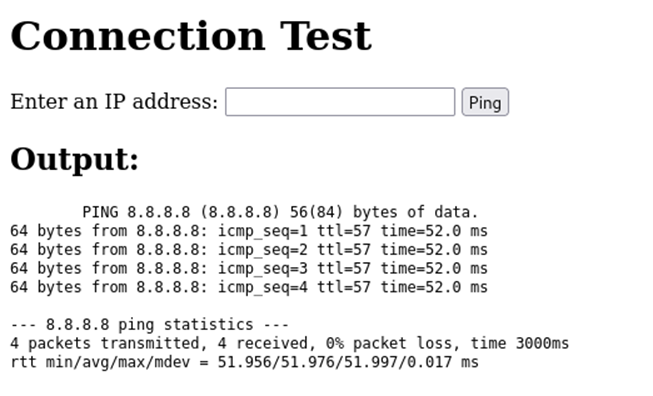Click the 'Enter an IP address:' label
The image size is (653, 396).
point(114,102)
